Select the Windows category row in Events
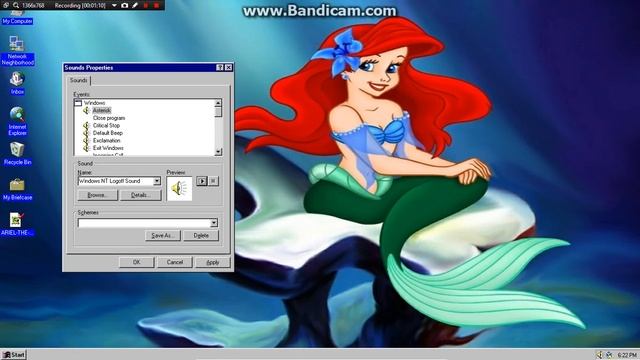Viewport: 640px width, 360px height. 94,103
